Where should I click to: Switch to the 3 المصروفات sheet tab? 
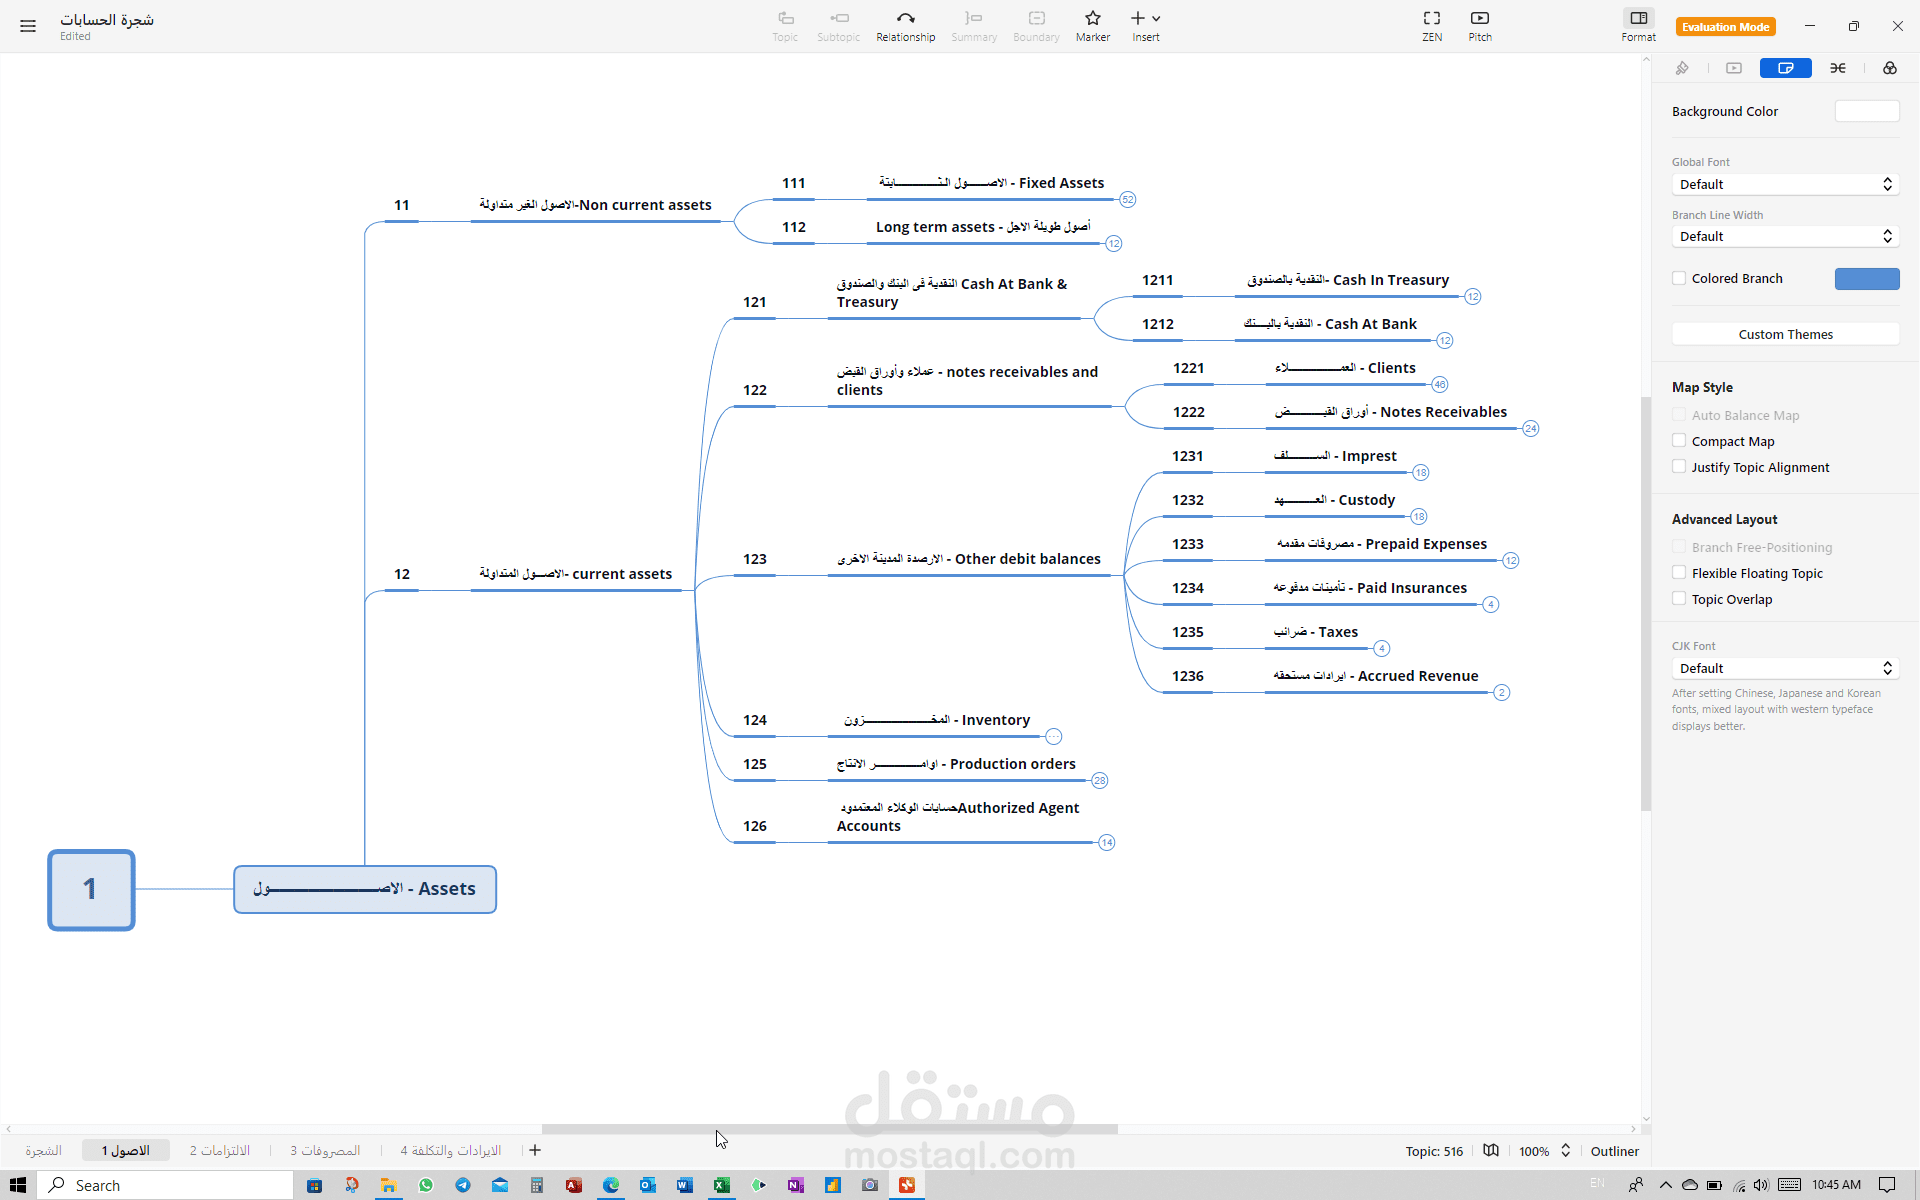[325, 1151]
